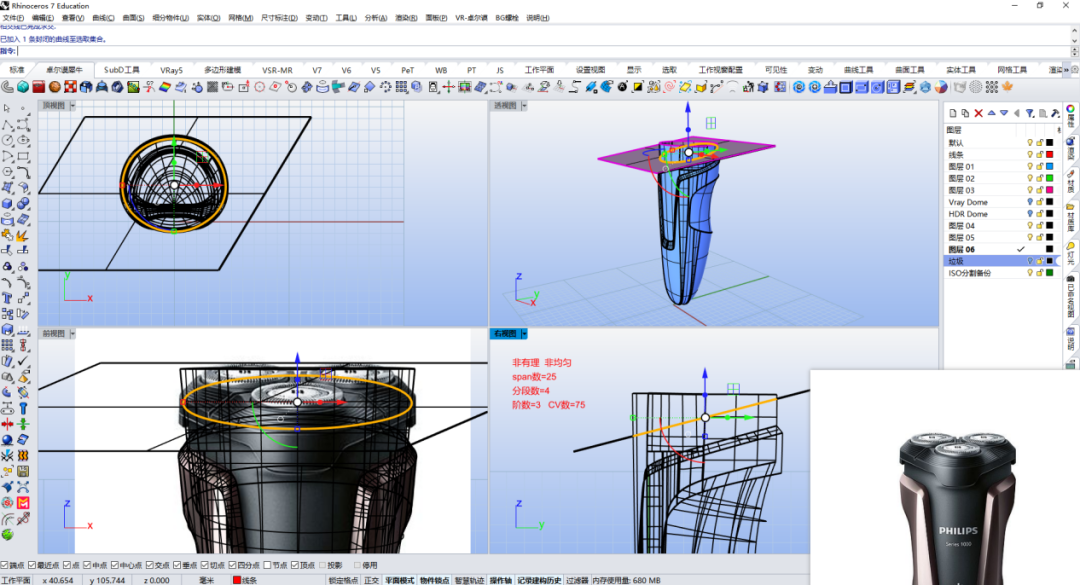This screenshot has height=585, width=1080.
Task: Click the green color swatch of 图层 02
Action: click(x=1050, y=178)
